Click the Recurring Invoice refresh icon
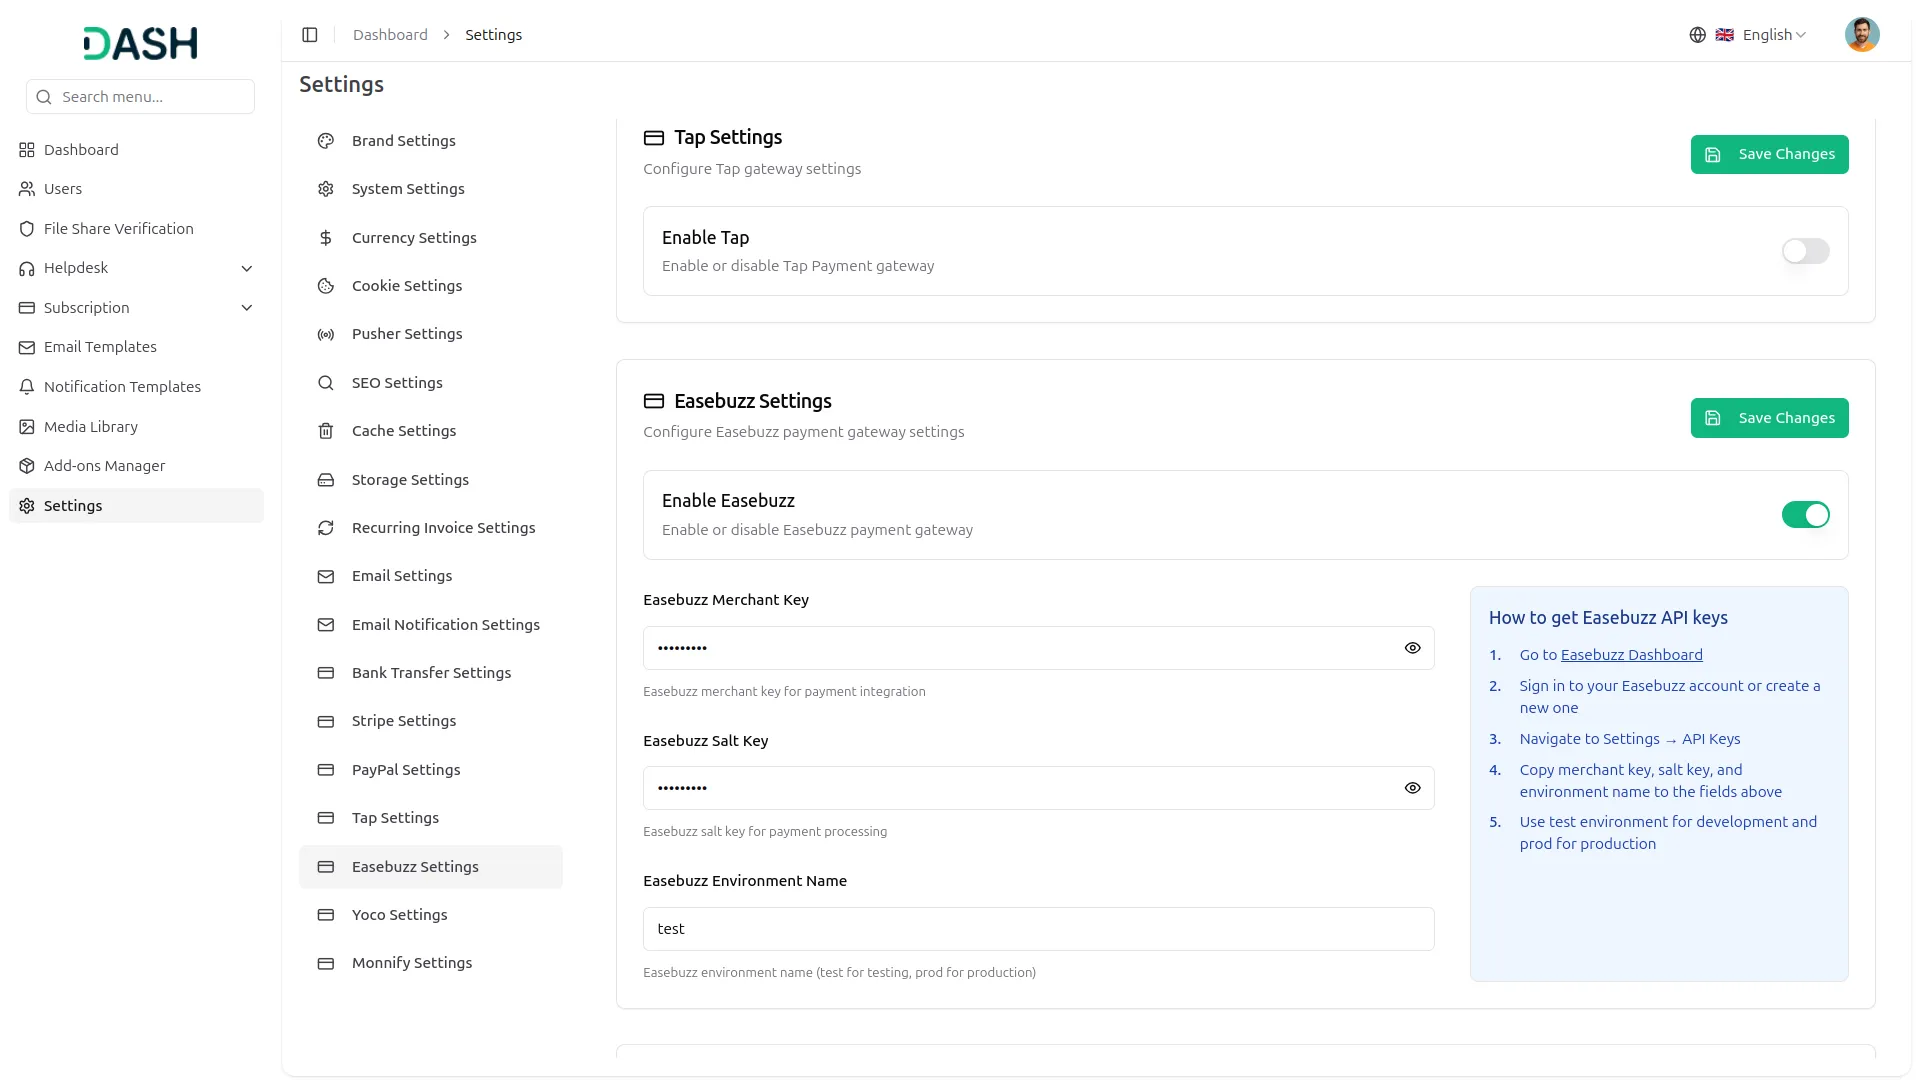The image size is (1920, 1080). (326, 528)
